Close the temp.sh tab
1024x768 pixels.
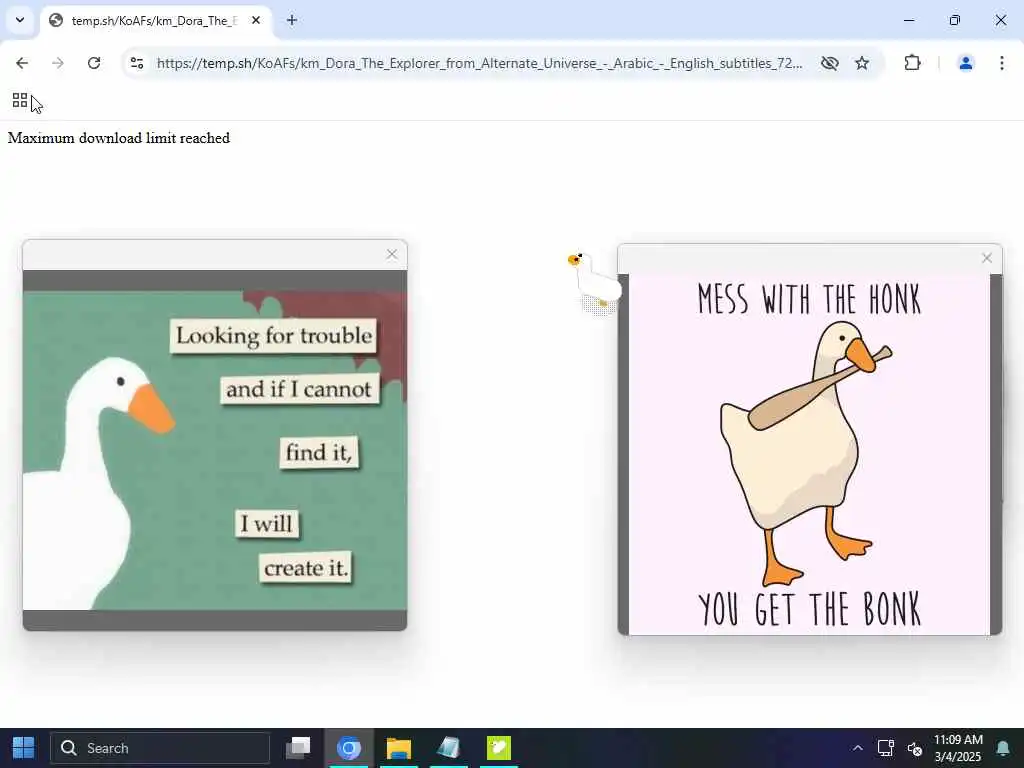click(x=256, y=20)
